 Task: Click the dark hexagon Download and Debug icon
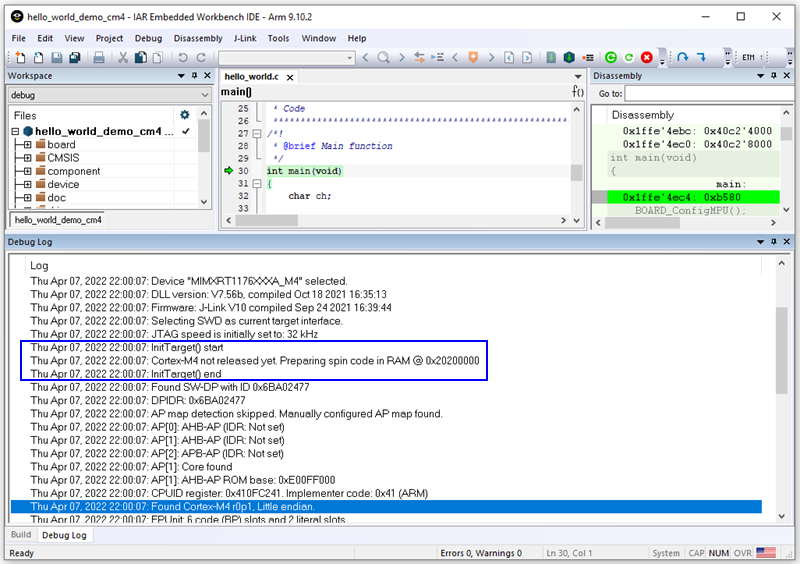pos(569,57)
